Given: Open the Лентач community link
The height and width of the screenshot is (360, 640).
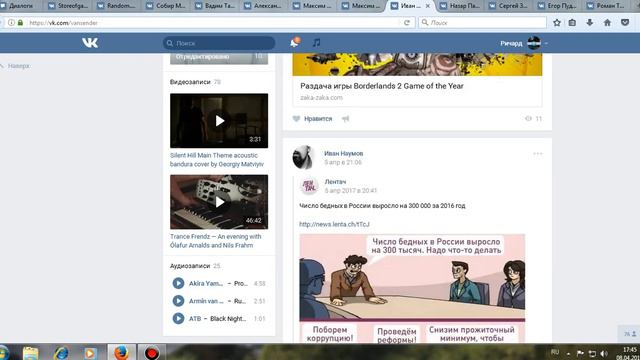Looking at the screenshot, I should tap(335, 182).
